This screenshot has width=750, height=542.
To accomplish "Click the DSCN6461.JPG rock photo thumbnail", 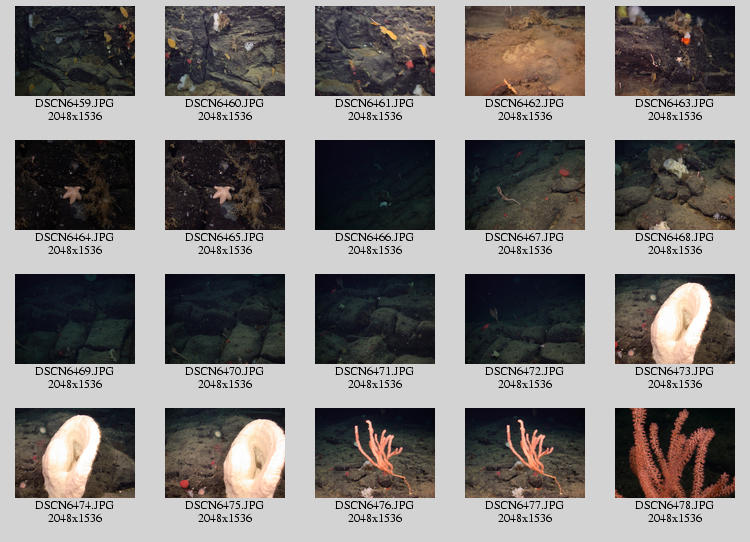I will coord(375,51).
